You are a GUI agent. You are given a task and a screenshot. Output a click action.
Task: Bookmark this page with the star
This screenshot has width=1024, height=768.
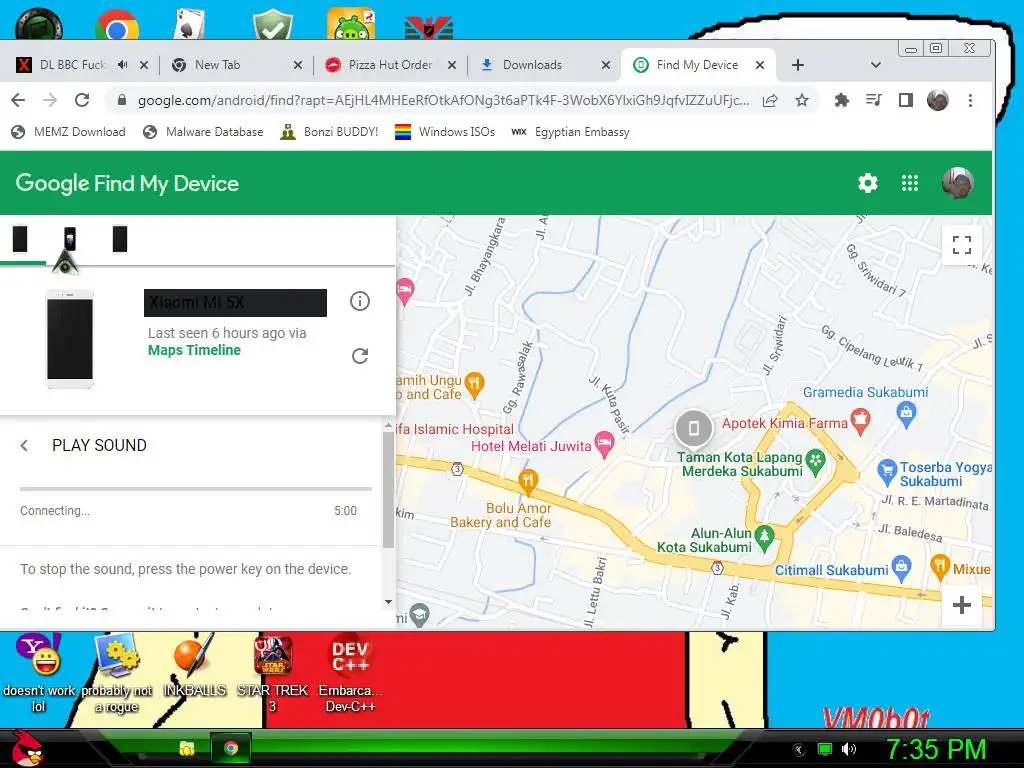pos(802,100)
